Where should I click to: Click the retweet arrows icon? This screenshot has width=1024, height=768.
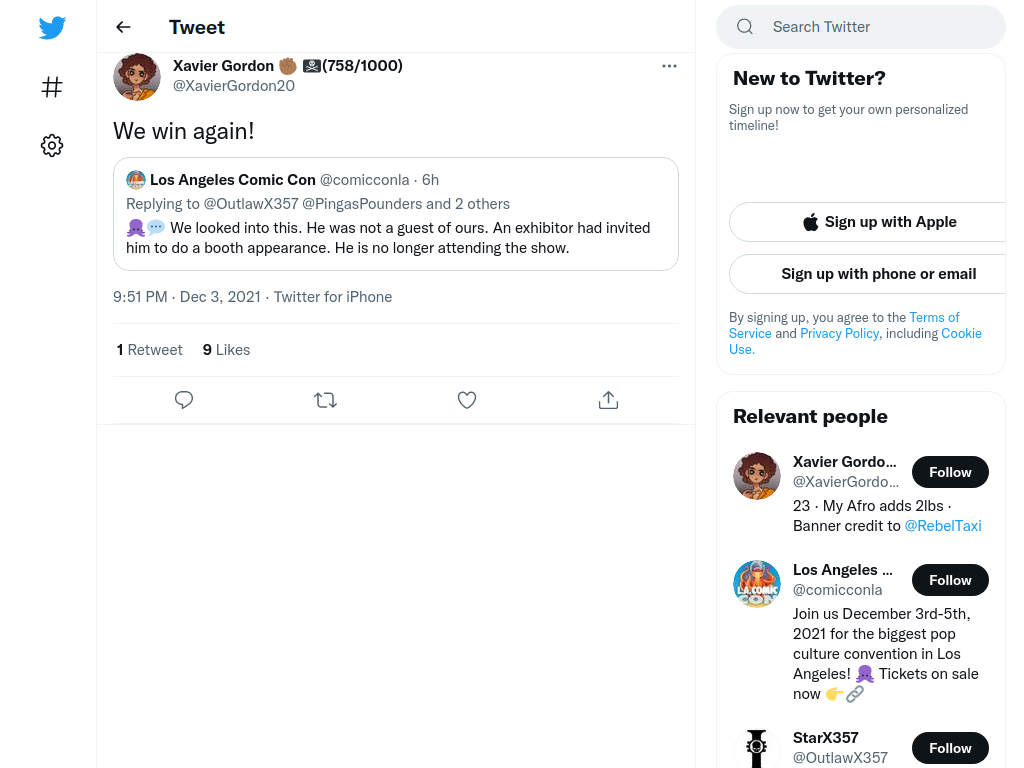click(325, 400)
